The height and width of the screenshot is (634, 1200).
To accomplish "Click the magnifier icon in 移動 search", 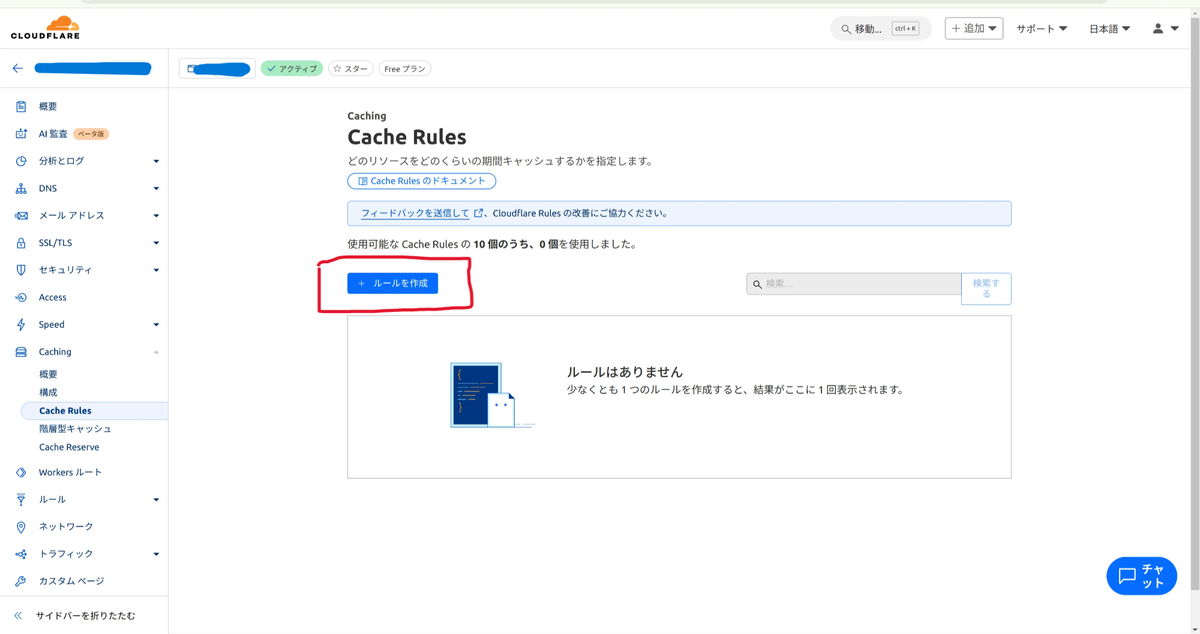I will 846,29.
